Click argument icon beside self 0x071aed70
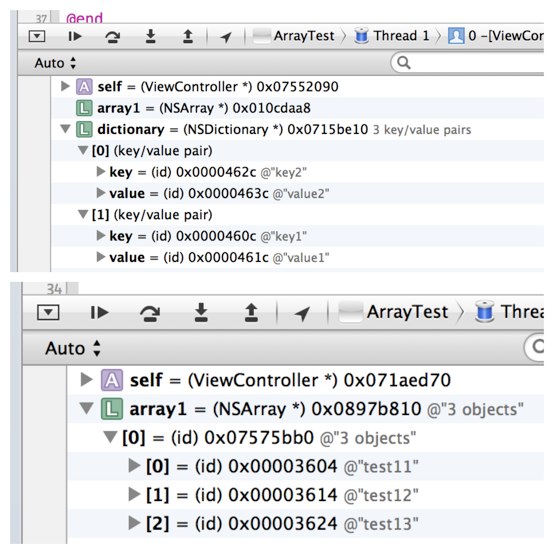 [112, 380]
